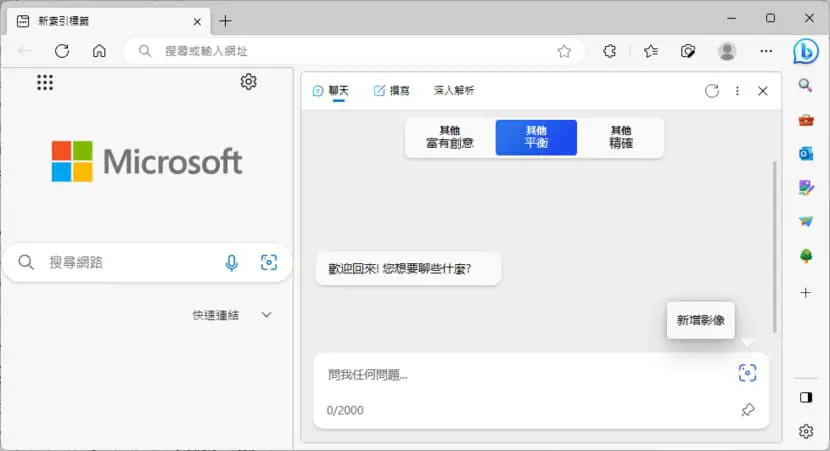
Task: Open the browser Settings and more menu
Action: 766,51
